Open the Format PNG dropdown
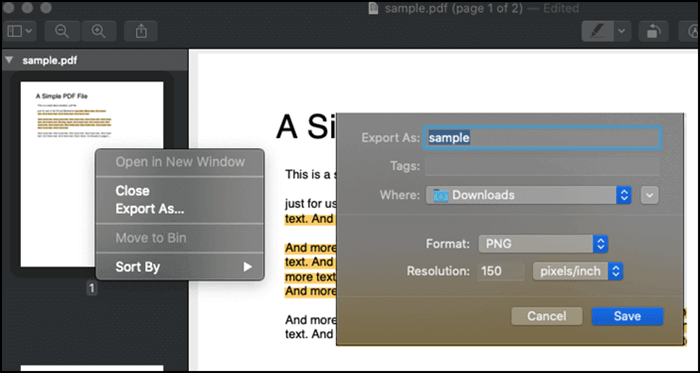This screenshot has width=700, height=373. (543, 244)
